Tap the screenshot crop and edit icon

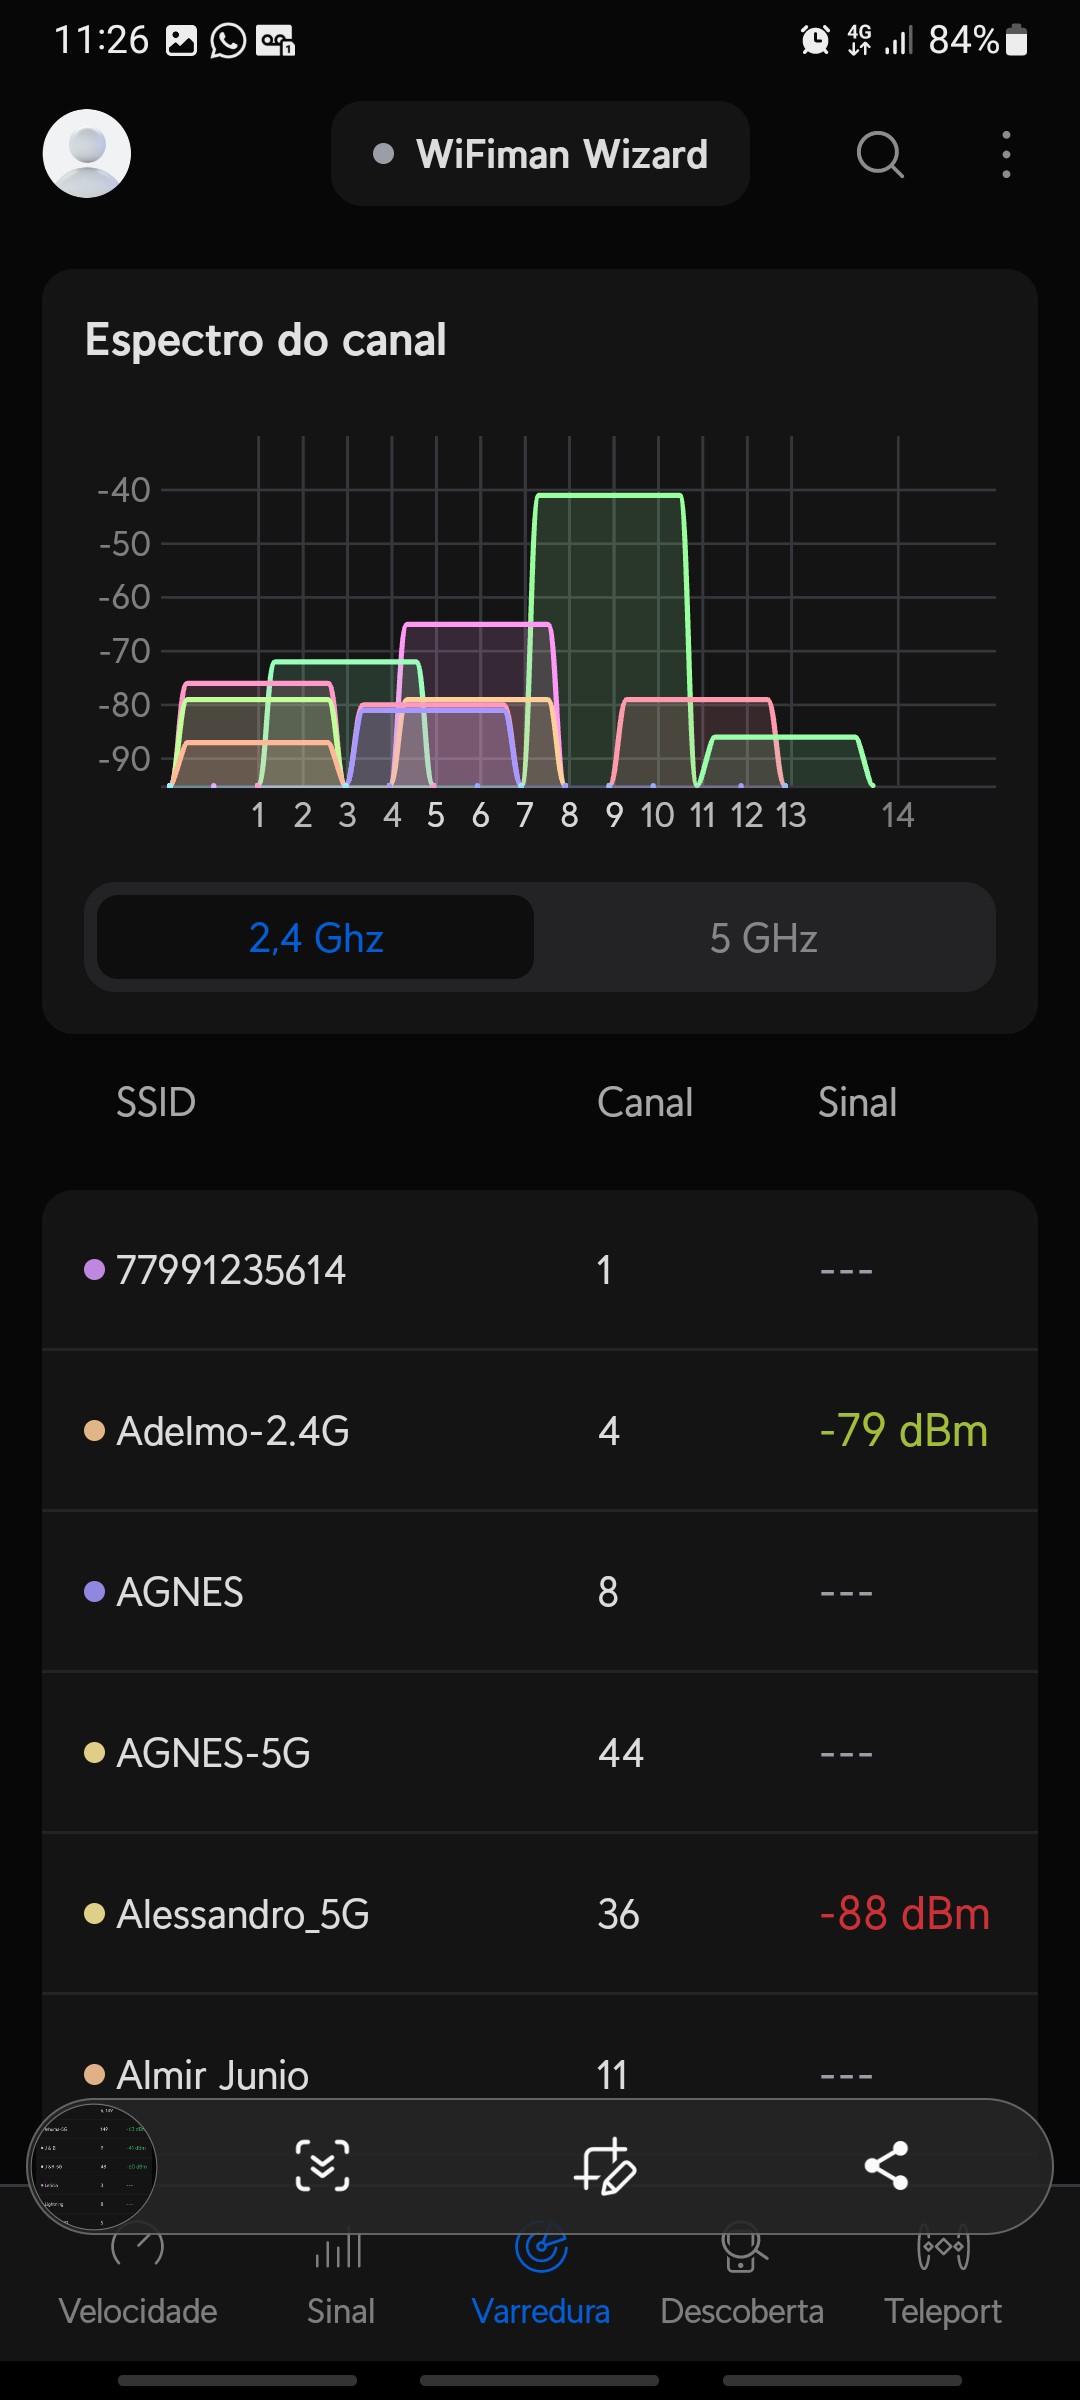click(x=604, y=2166)
